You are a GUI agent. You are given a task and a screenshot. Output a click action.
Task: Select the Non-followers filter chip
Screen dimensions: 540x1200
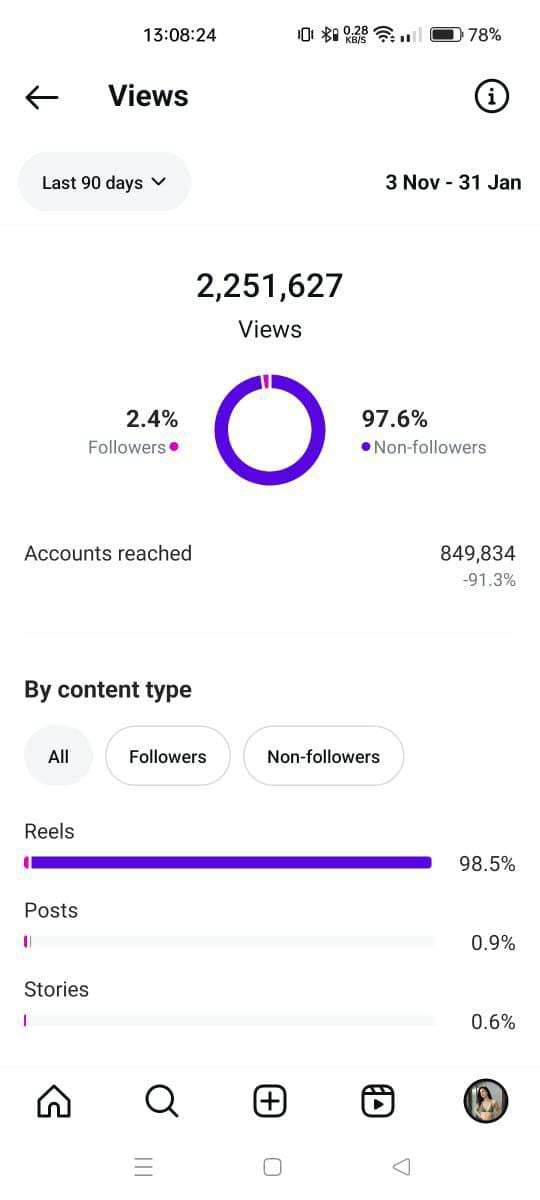323,756
